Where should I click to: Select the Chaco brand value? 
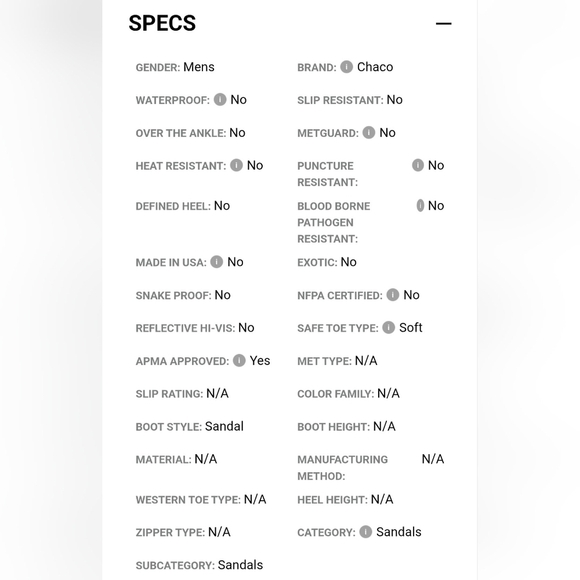coord(375,67)
